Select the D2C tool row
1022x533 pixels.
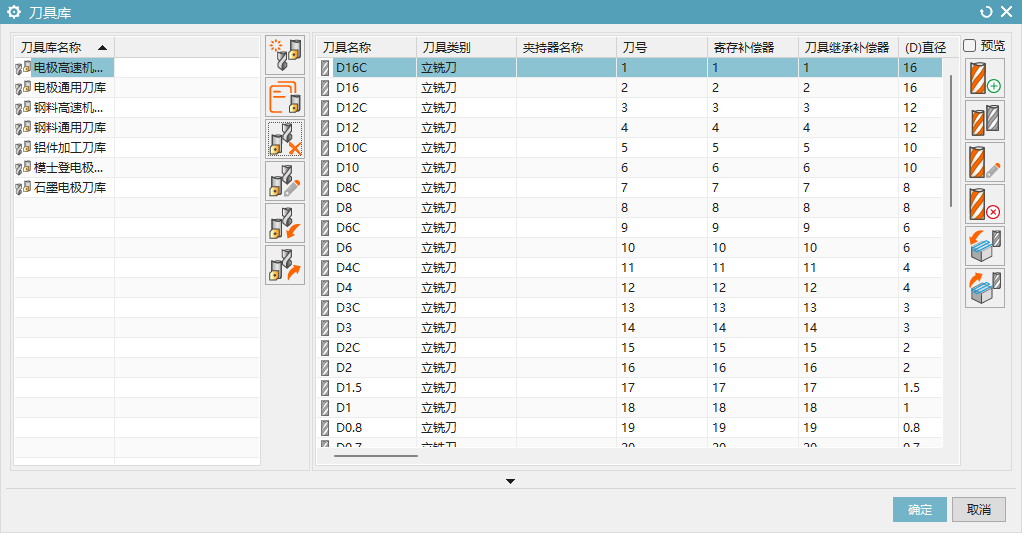630,348
